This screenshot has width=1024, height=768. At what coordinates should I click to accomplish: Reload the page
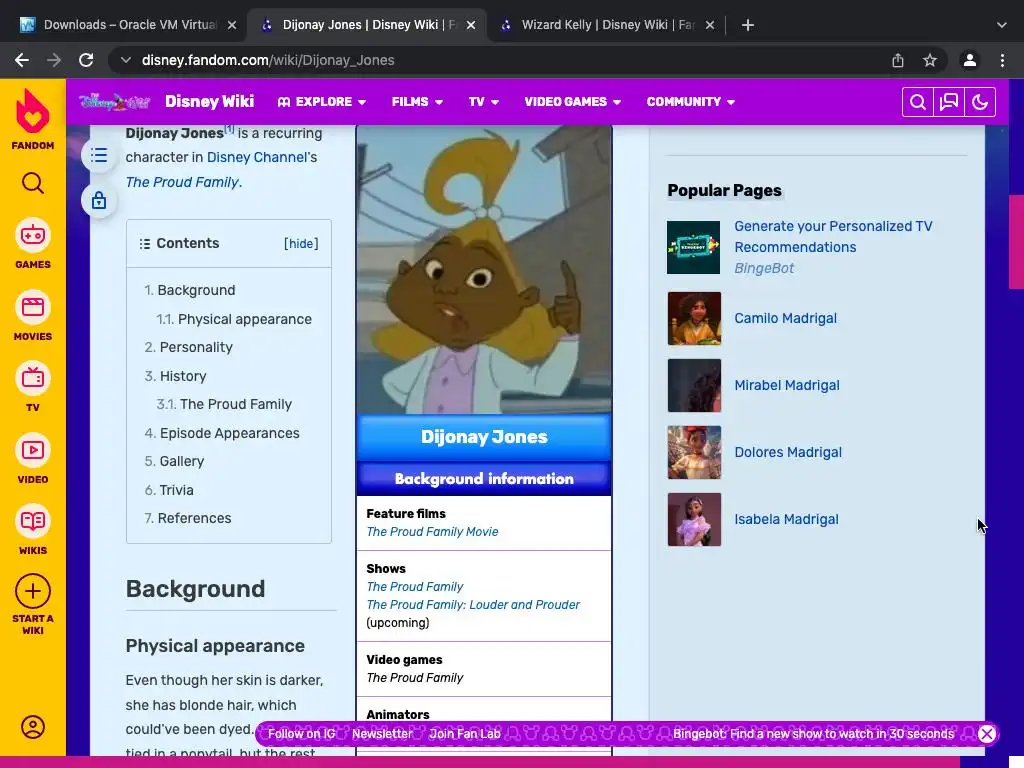point(86,60)
